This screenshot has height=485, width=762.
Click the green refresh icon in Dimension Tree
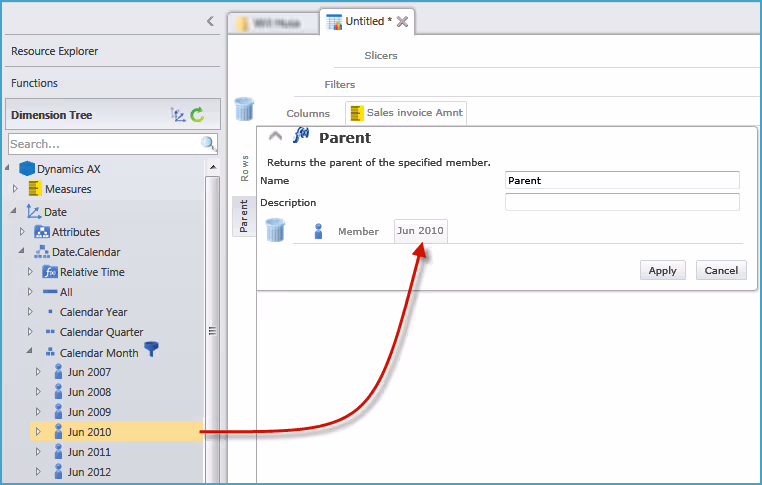(x=198, y=115)
